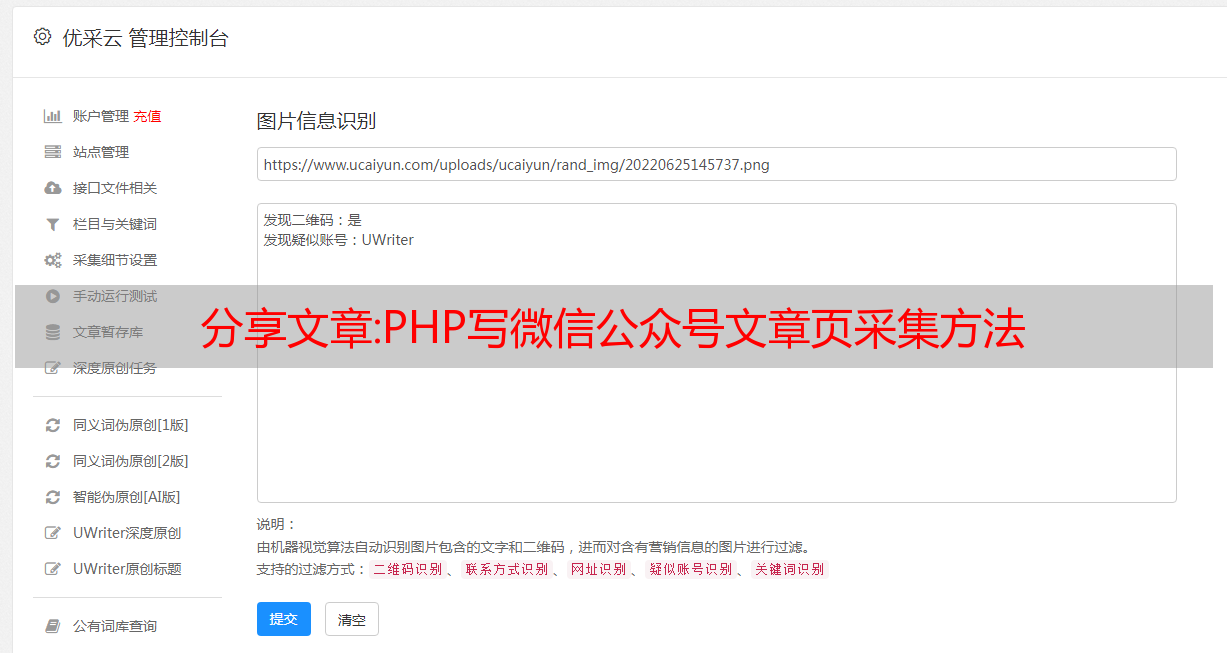Click the gears icon for 采集细节设置
This screenshot has height=653, width=1227.
pyautogui.click(x=53, y=260)
